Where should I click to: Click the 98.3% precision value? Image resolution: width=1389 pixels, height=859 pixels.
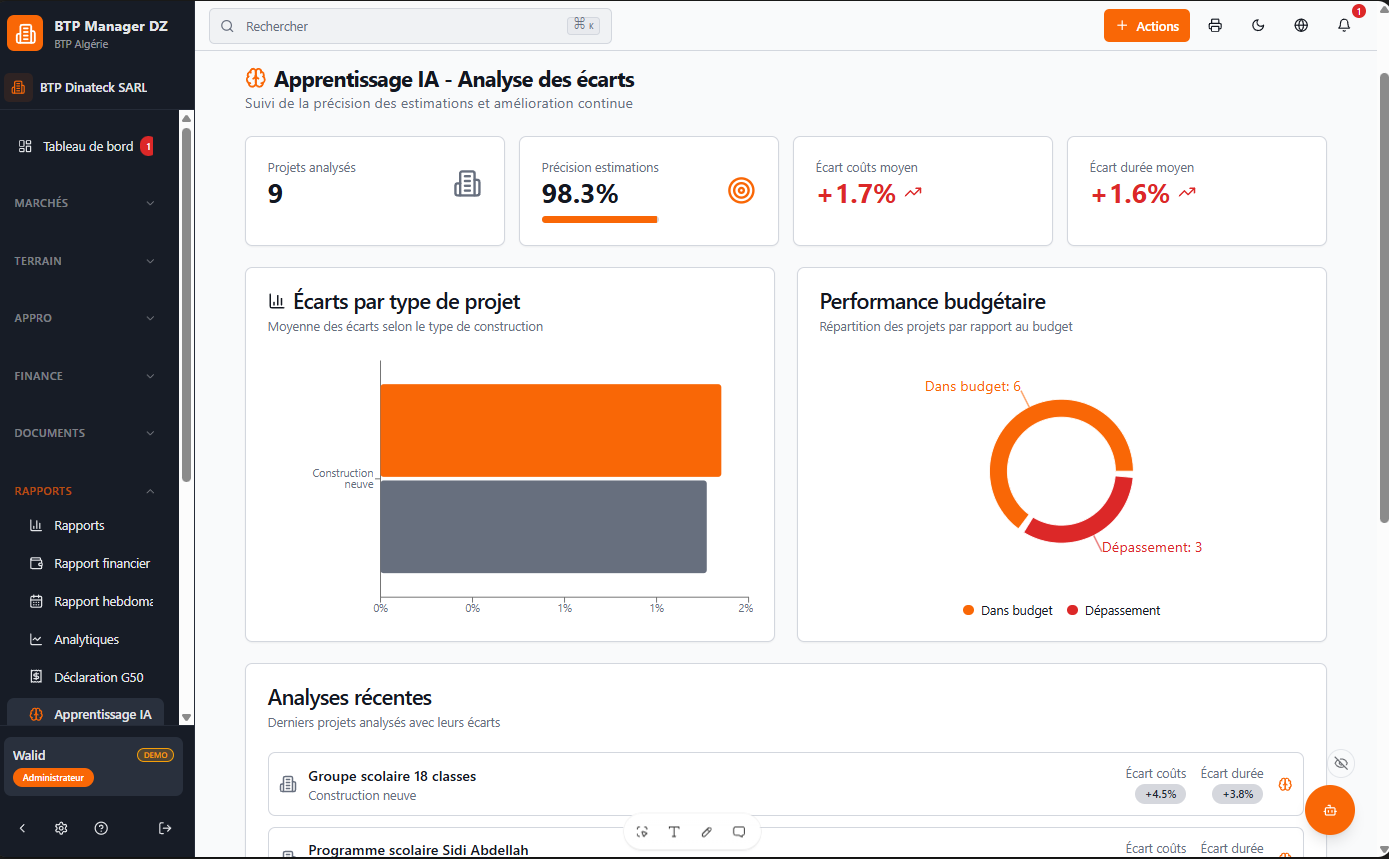pos(580,194)
